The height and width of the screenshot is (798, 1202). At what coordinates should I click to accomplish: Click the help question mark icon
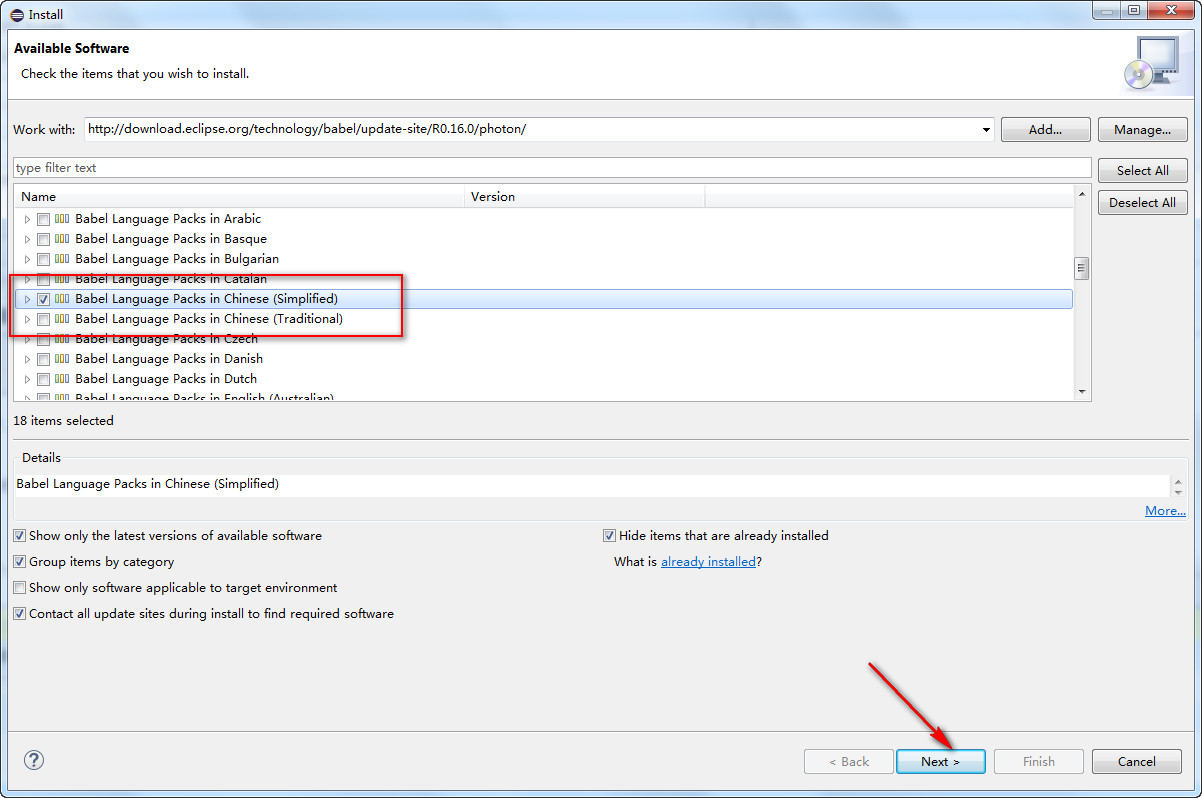tap(34, 760)
